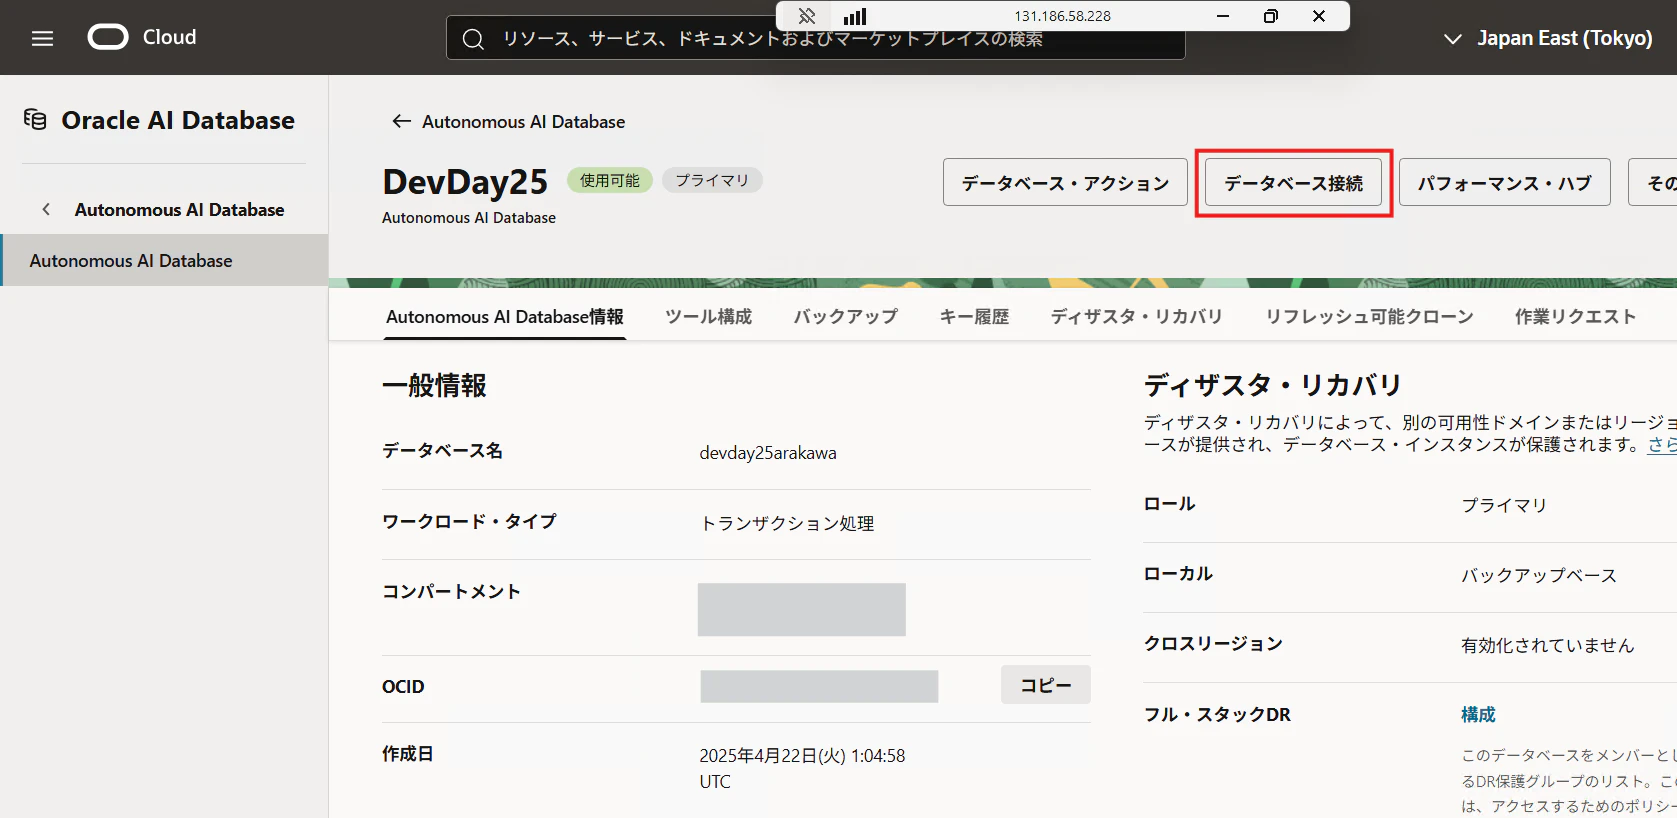
Task: Click the signal strength icon on session bar
Action: 855,16
